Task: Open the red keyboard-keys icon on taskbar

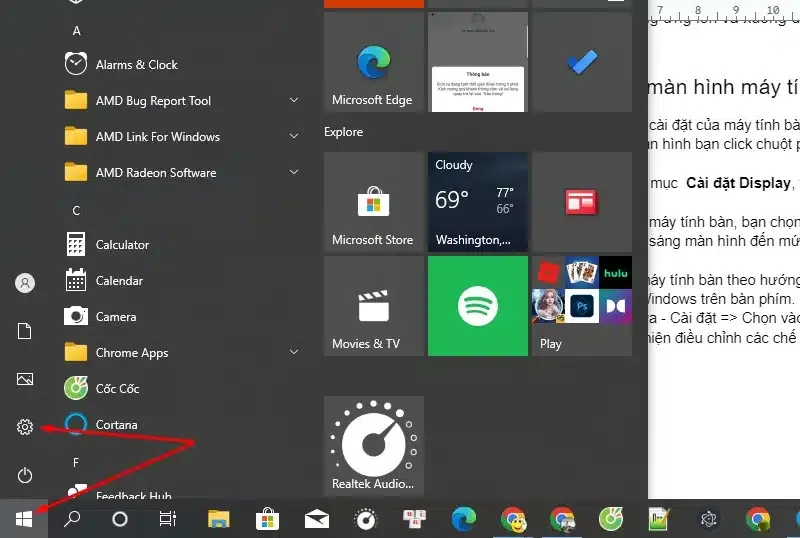Action: pos(414,519)
